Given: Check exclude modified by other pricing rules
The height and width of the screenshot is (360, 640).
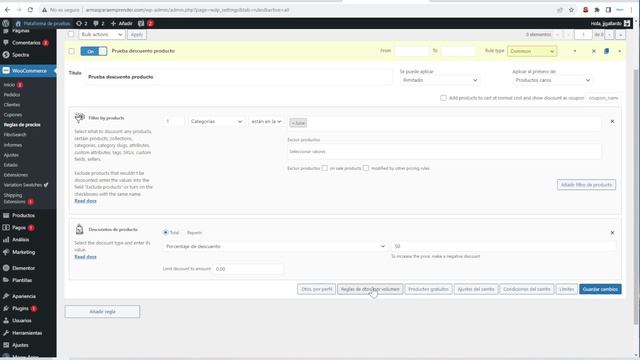Looking at the screenshot, I should point(366,168).
